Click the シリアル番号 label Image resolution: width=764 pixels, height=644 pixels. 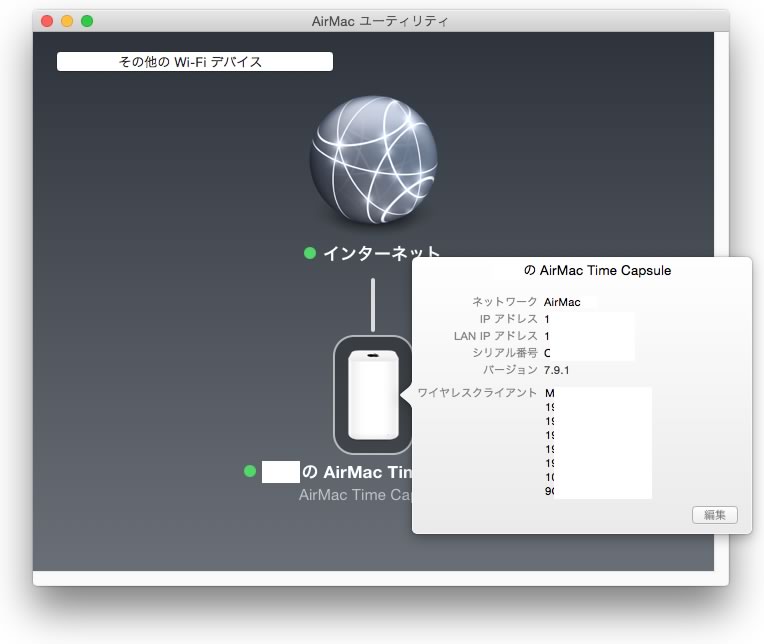point(504,352)
